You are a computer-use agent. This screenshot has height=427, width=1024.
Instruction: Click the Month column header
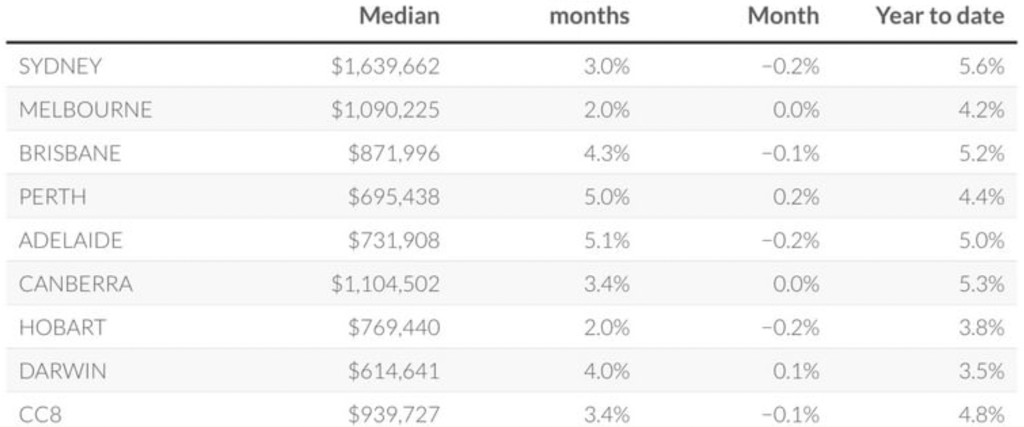783,16
